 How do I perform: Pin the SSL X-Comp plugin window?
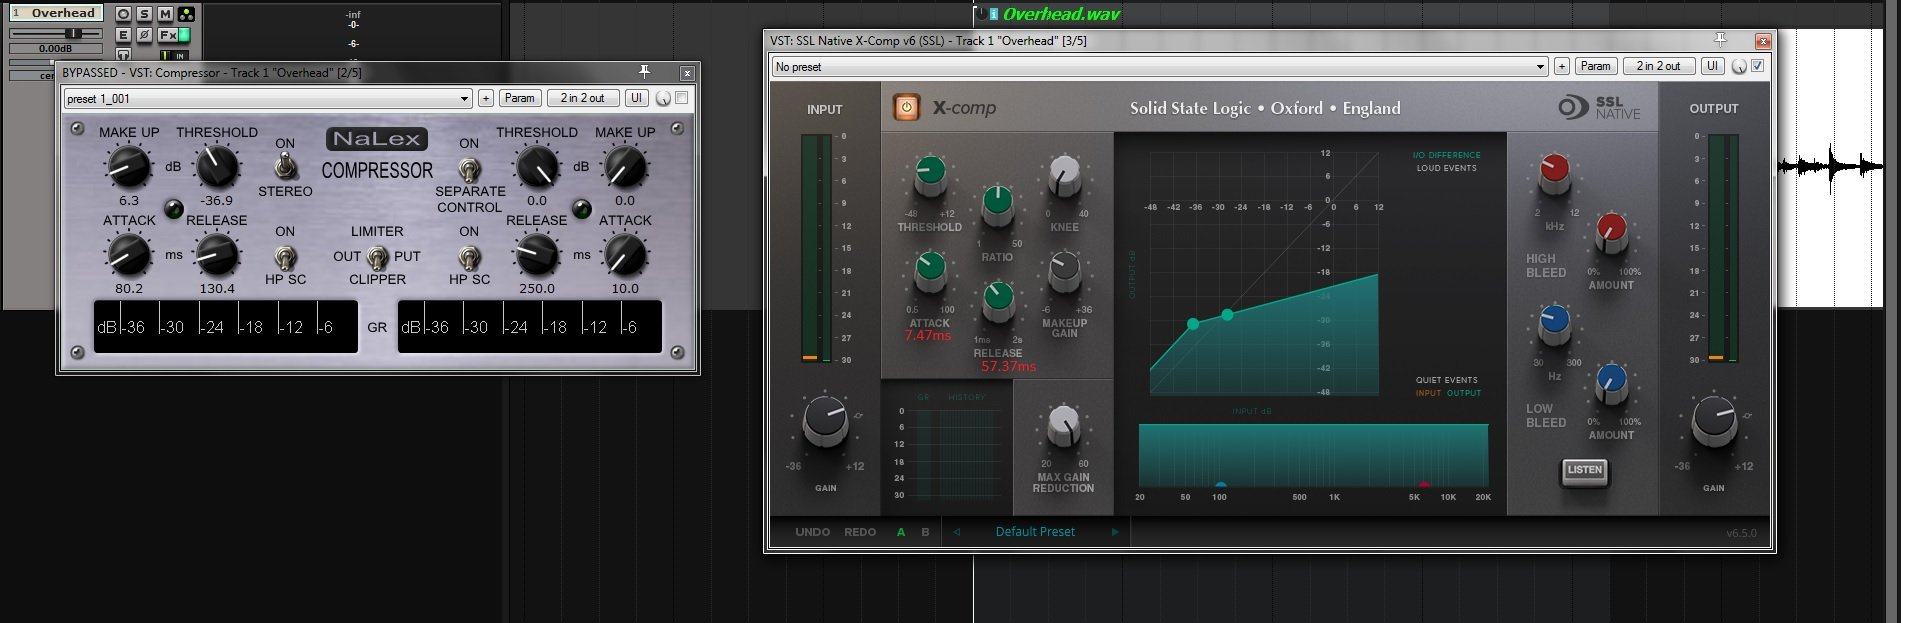coord(1720,40)
